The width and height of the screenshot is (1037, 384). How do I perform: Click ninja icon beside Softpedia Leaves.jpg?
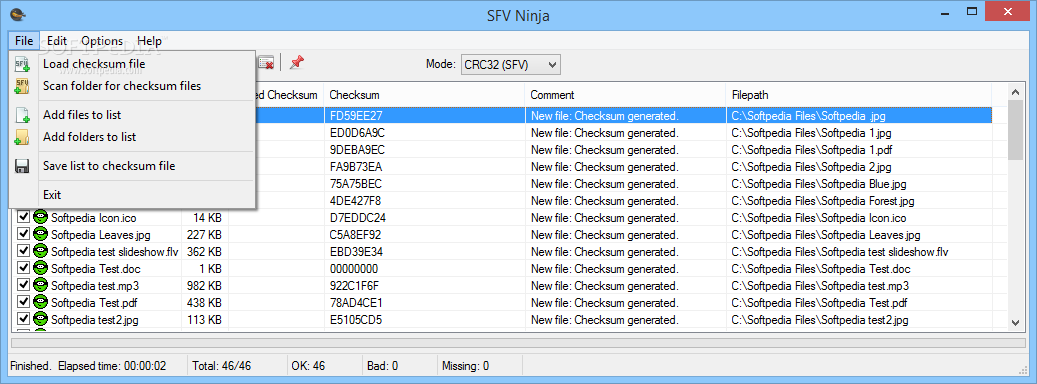41,234
